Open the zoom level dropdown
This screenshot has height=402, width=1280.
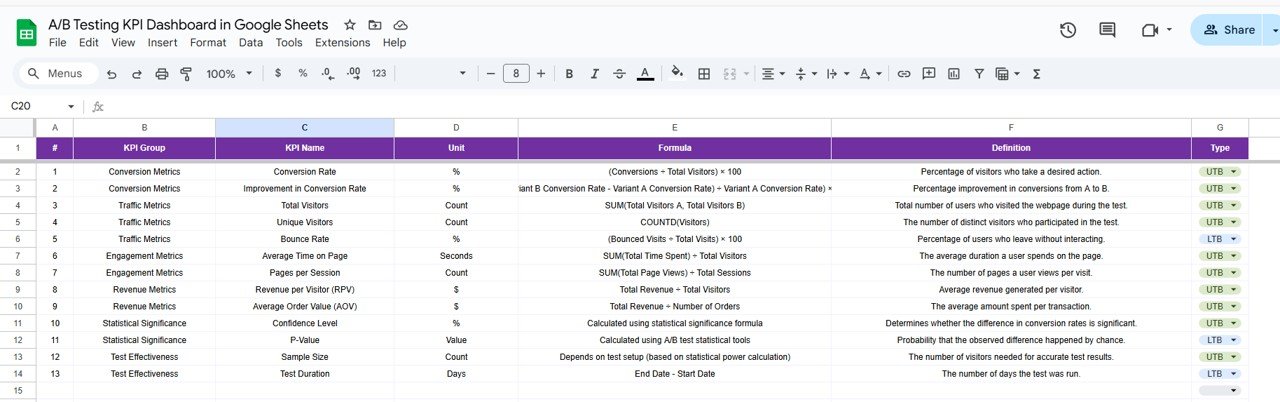coord(228,74)
